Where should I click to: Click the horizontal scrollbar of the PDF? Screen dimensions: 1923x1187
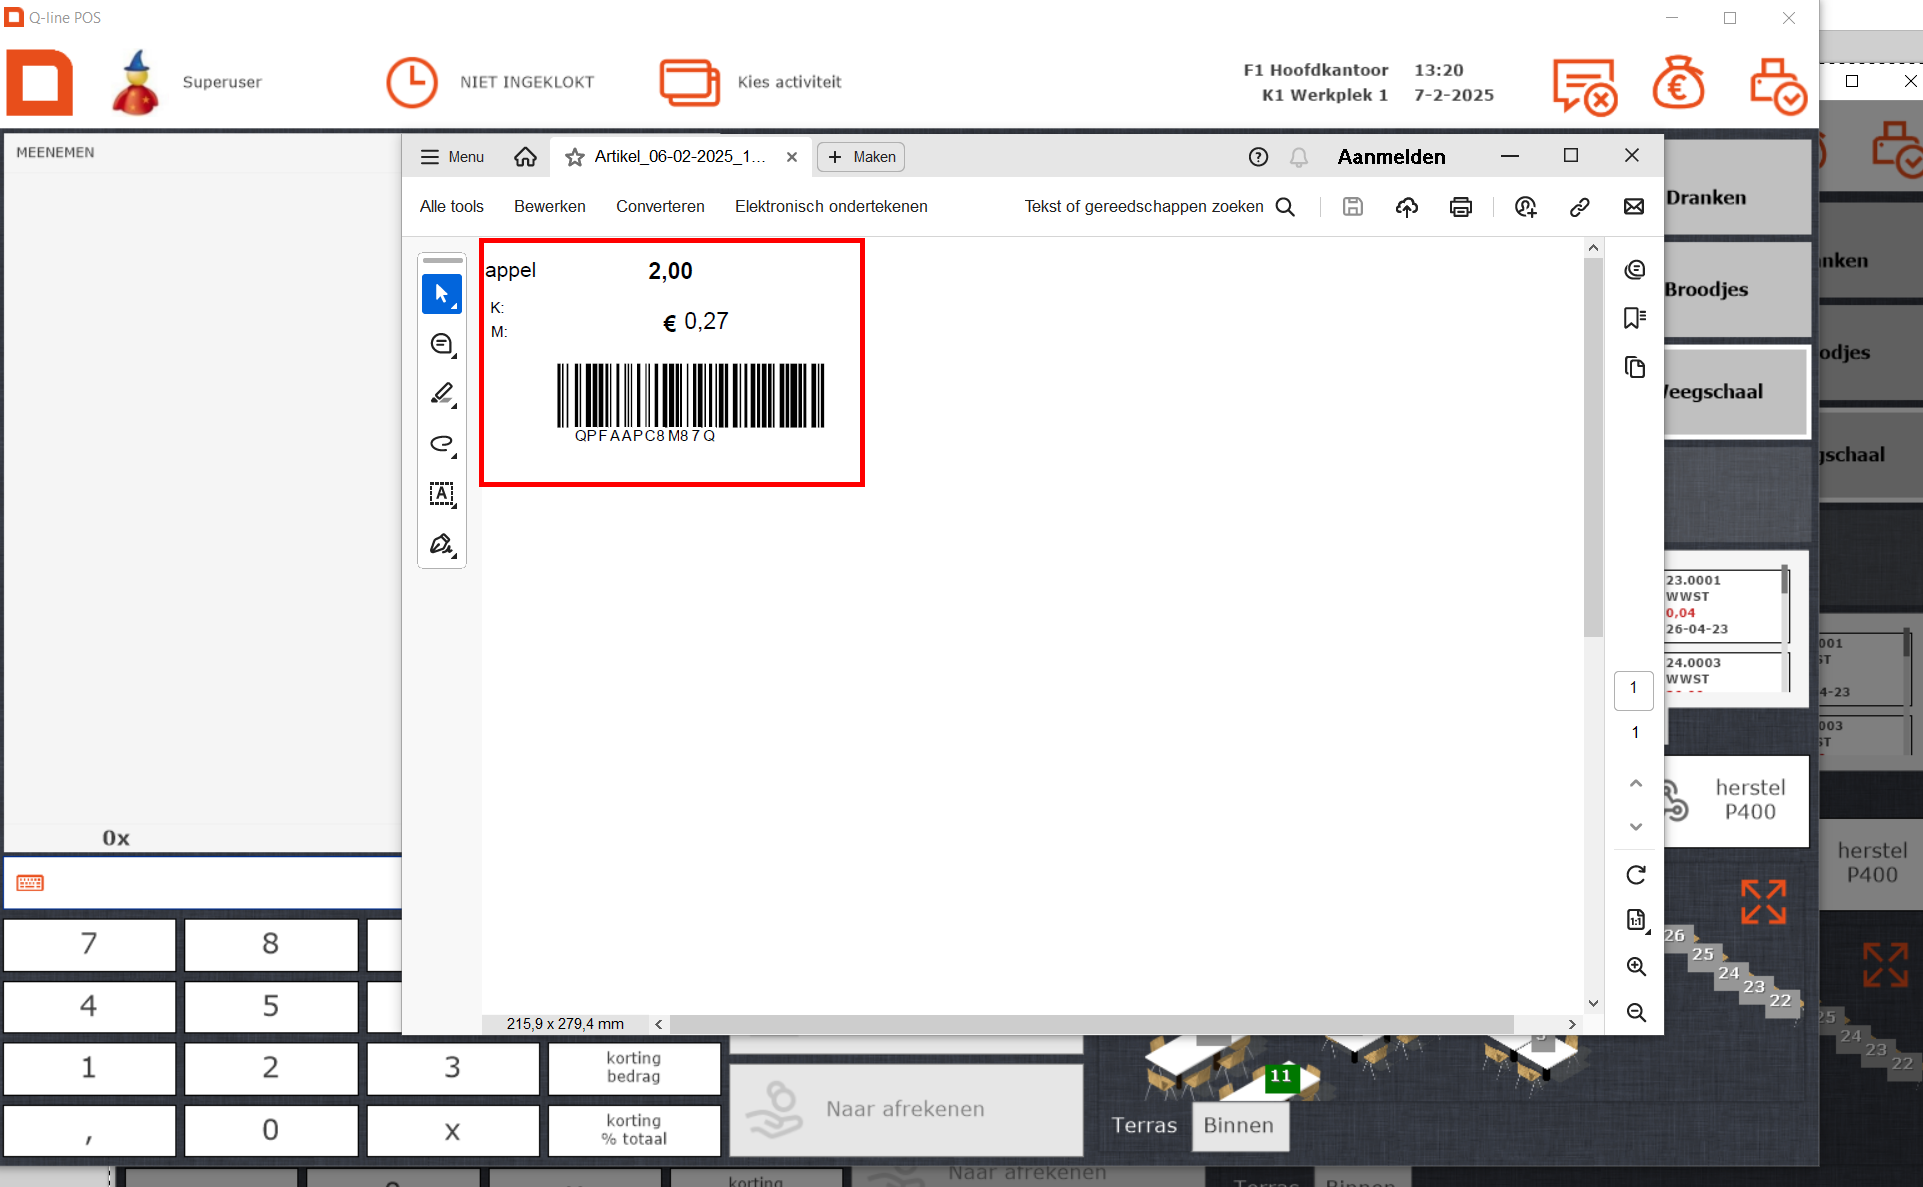pyautogui.click(x=1092, y=1024)
